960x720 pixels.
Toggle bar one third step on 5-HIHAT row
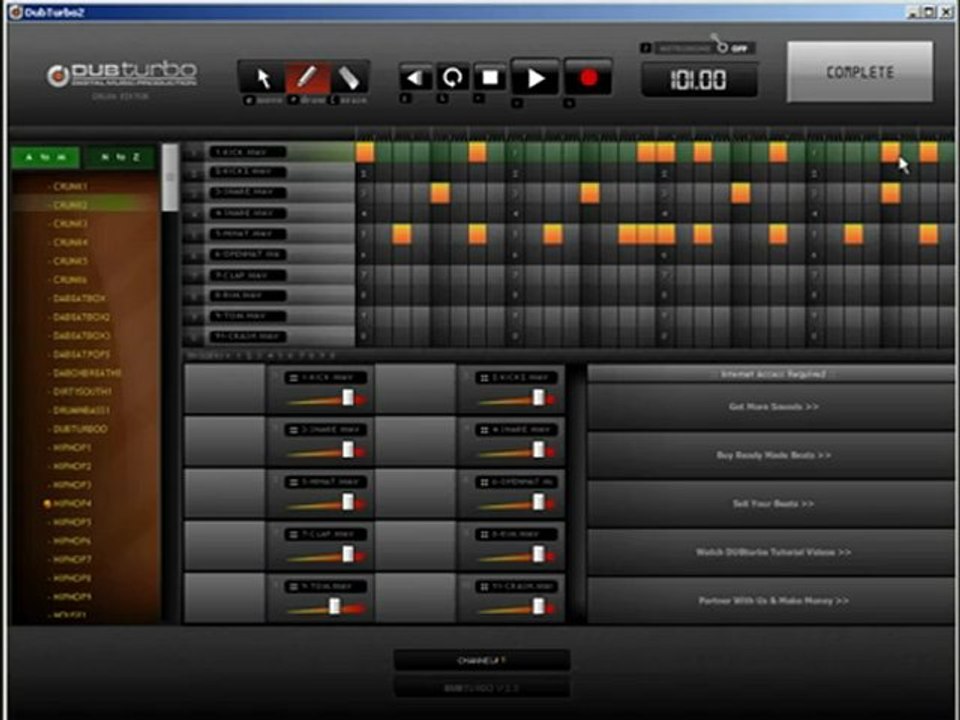point(402,234)
